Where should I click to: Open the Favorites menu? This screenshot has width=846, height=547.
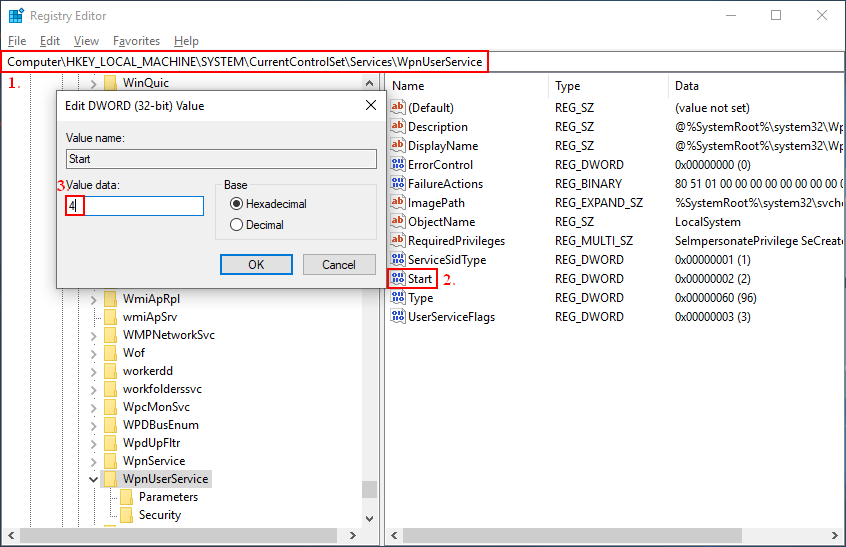coord(136,41)
